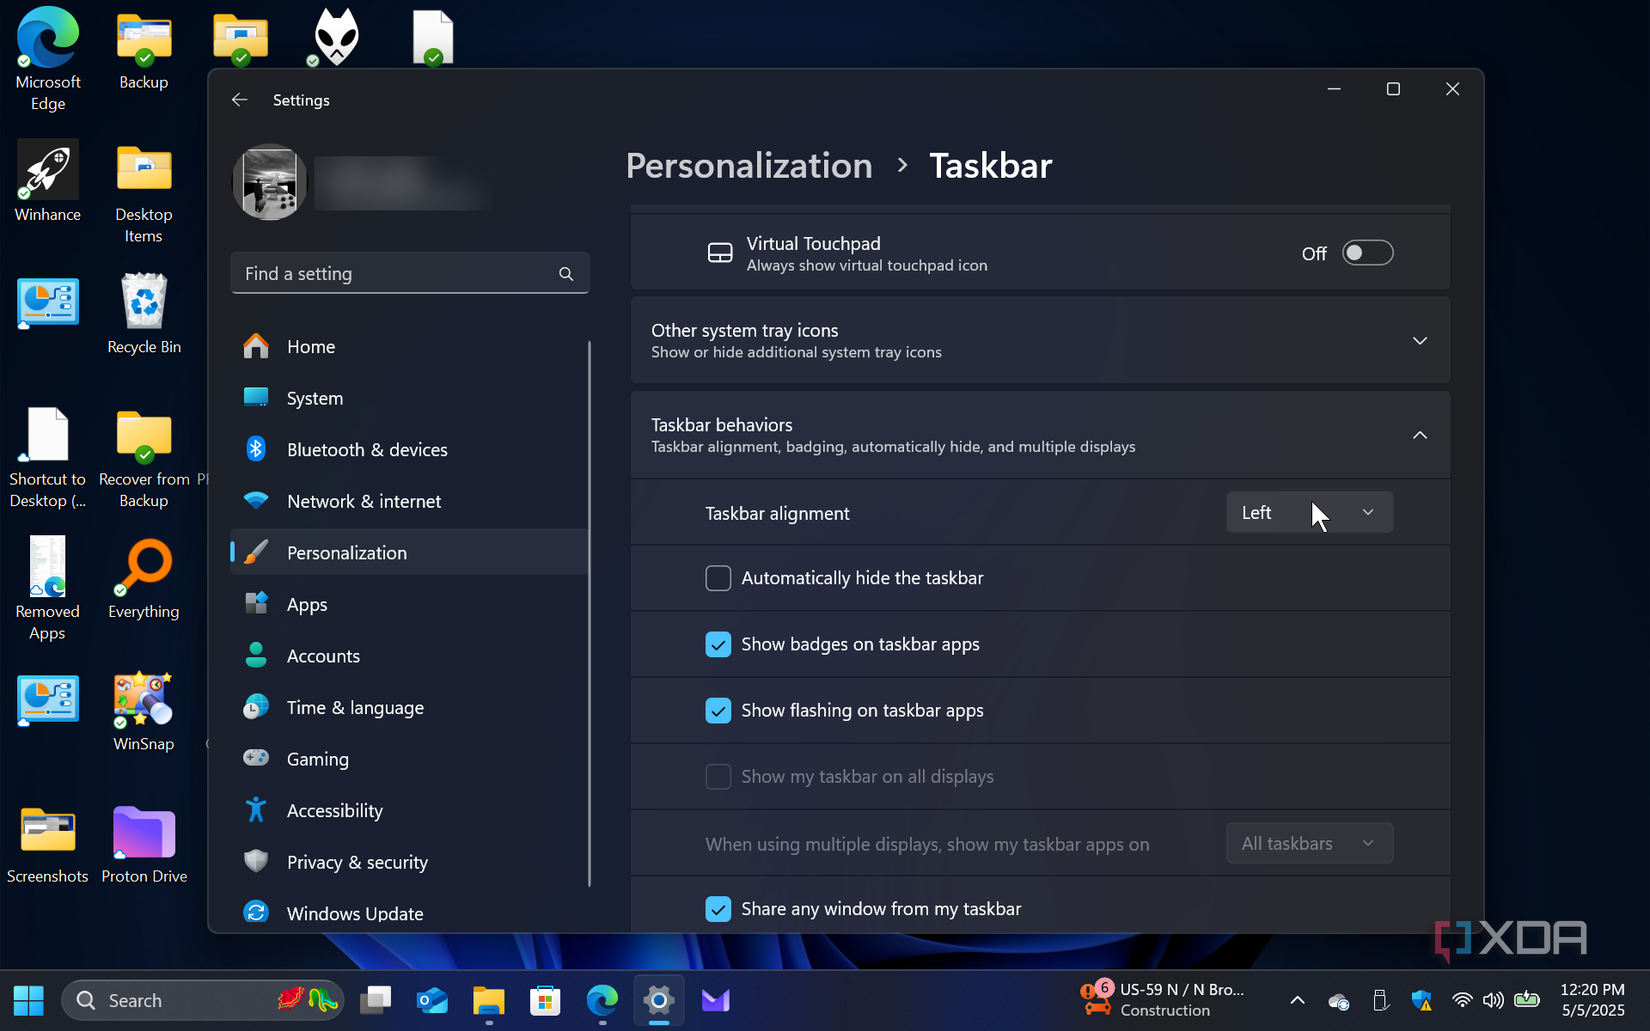Select the Winhance desktop icon

47,182
